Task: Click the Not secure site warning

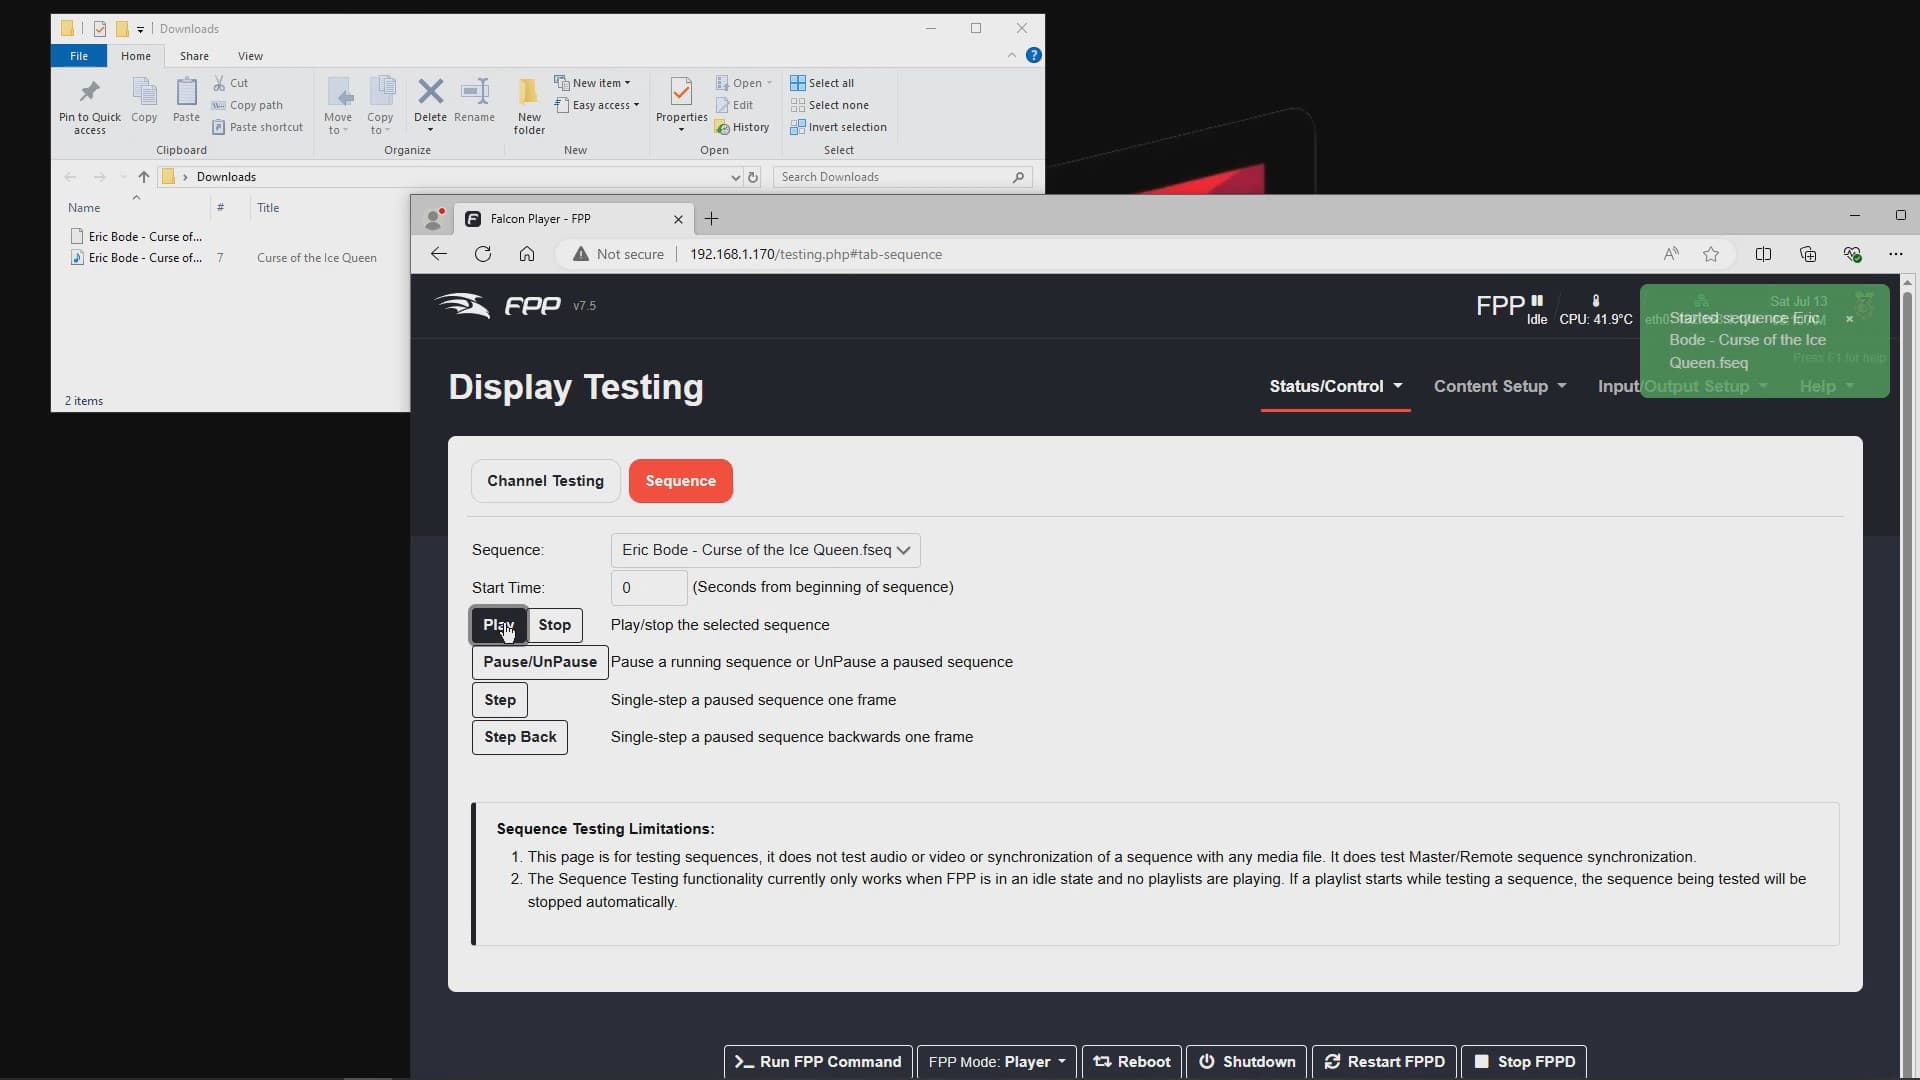Action: point(618,254)
